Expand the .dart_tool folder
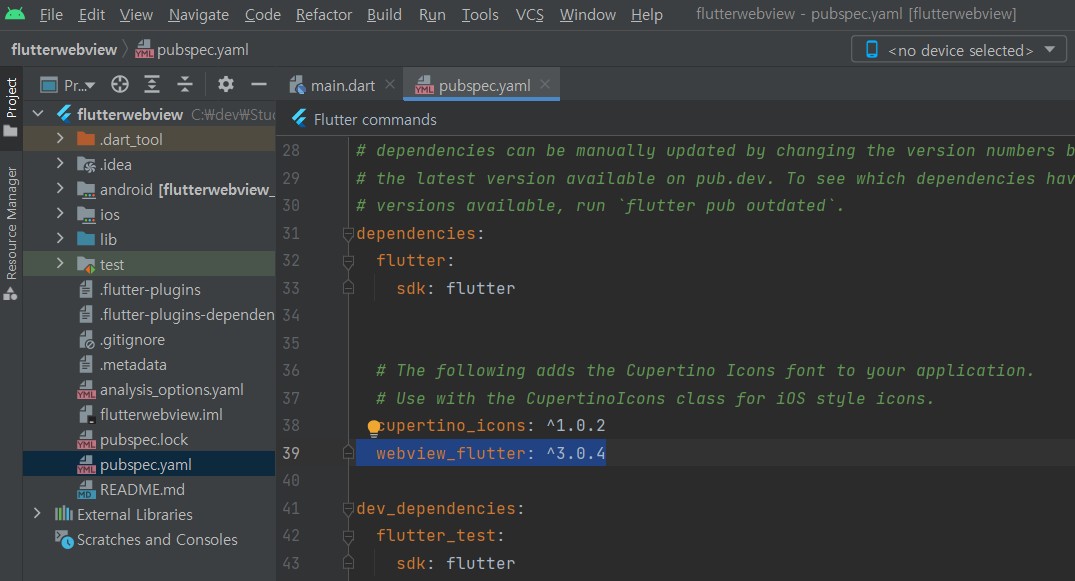The width and height of the screenshot is (1075, 581). (60, 139)
